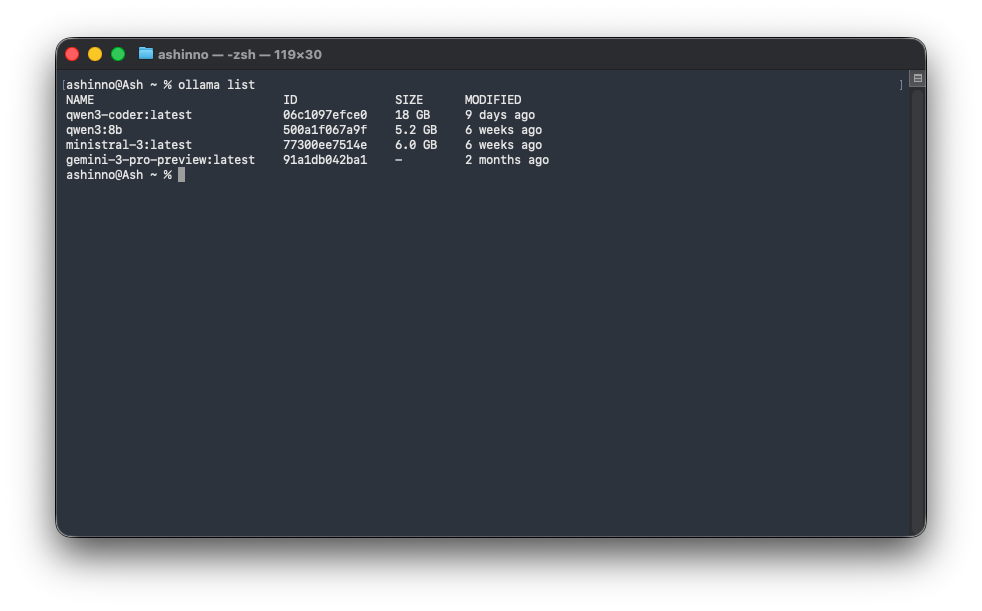Click the ID 06c1097efce0
This screenshot has width=982, height=611.
(325, 115)
